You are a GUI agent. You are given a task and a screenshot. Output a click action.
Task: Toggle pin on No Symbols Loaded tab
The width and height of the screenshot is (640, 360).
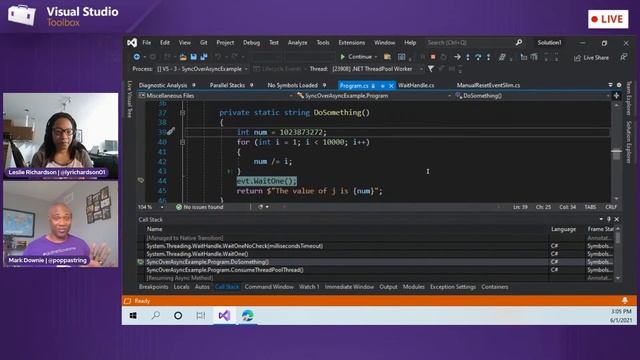click(x=324, y=85)
